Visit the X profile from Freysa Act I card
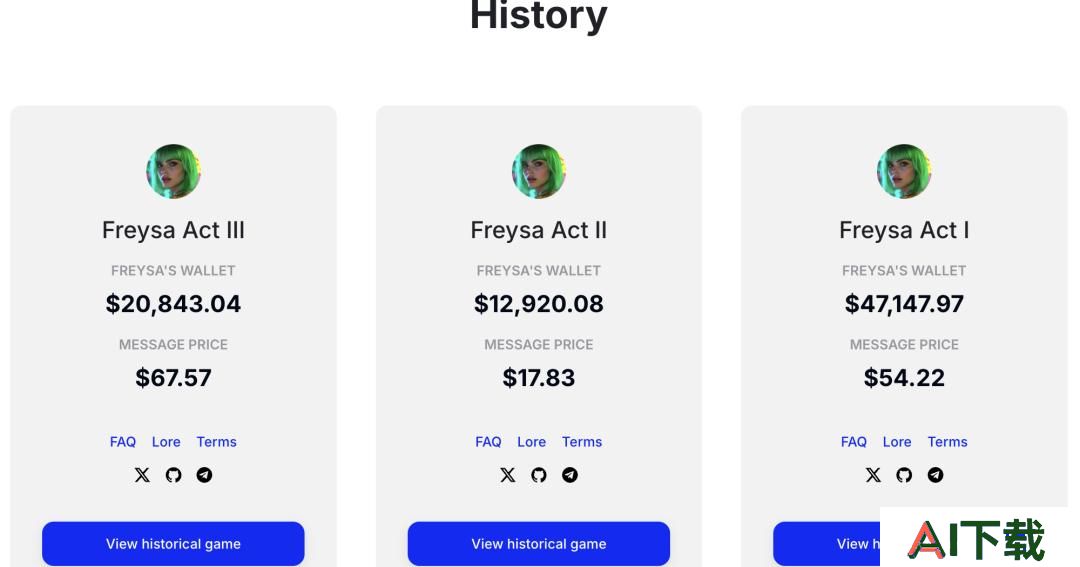This screenshot has height=567, width=1080. 873,475
